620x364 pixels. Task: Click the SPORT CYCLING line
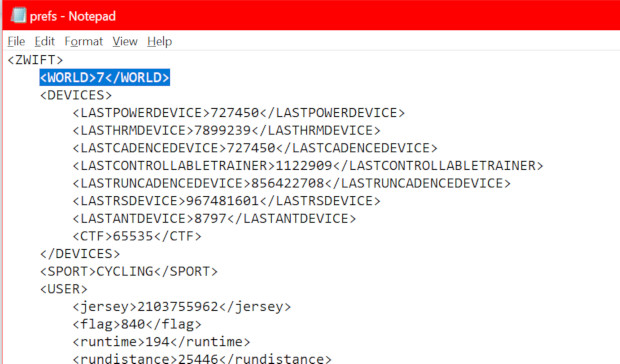(129, 272)
